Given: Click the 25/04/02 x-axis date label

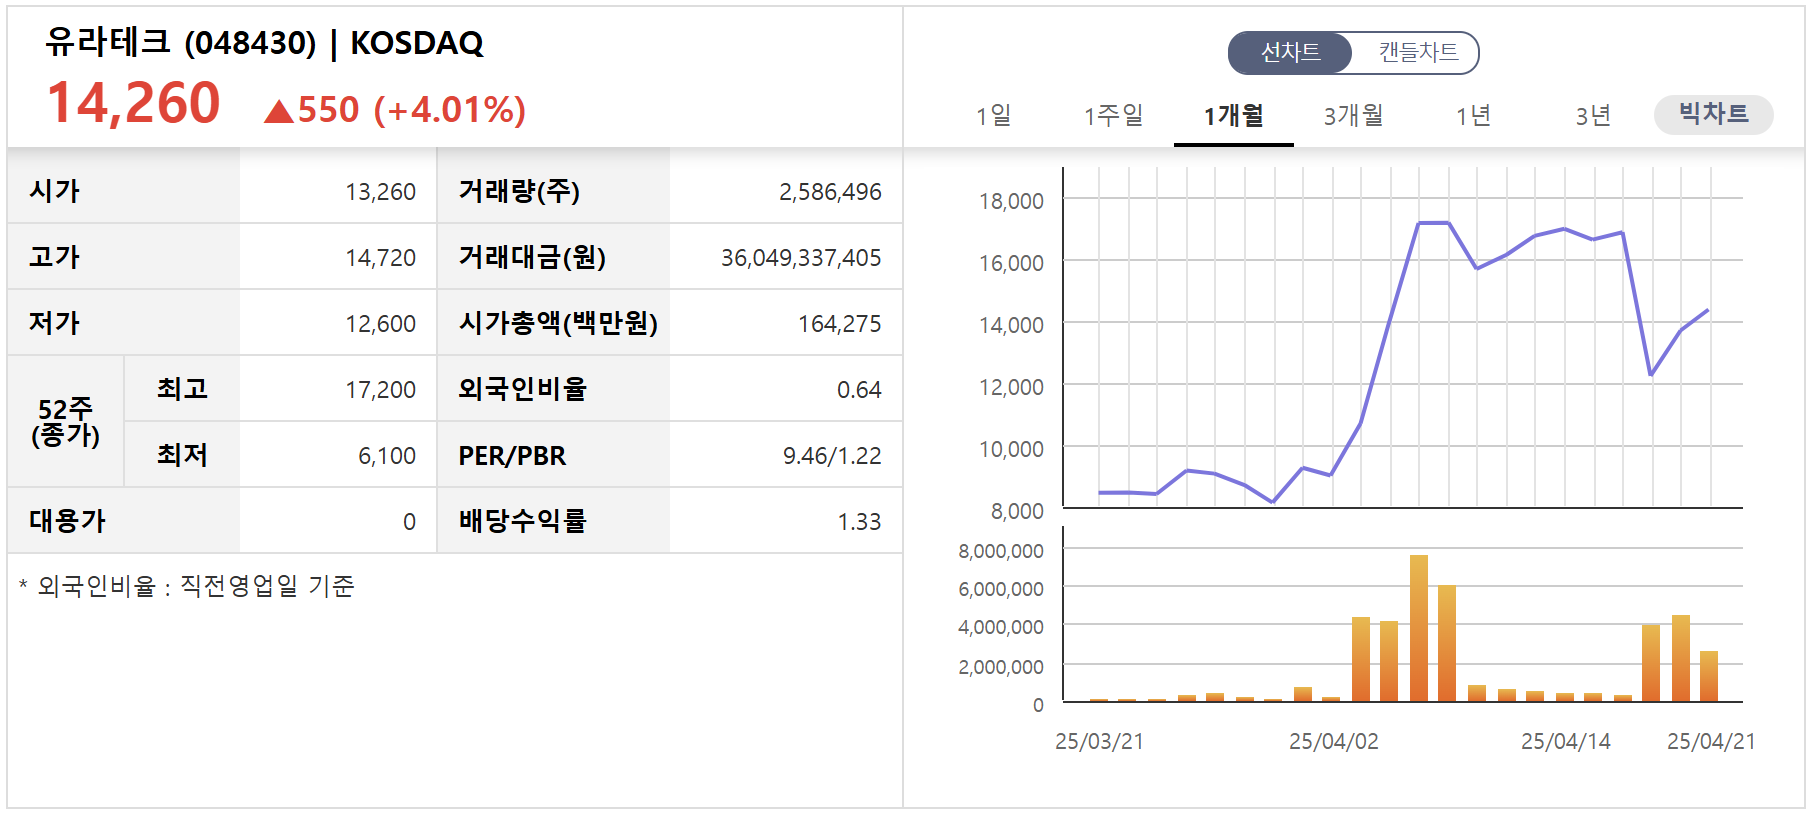Looking at the screenshot, I should [1333, 742].
